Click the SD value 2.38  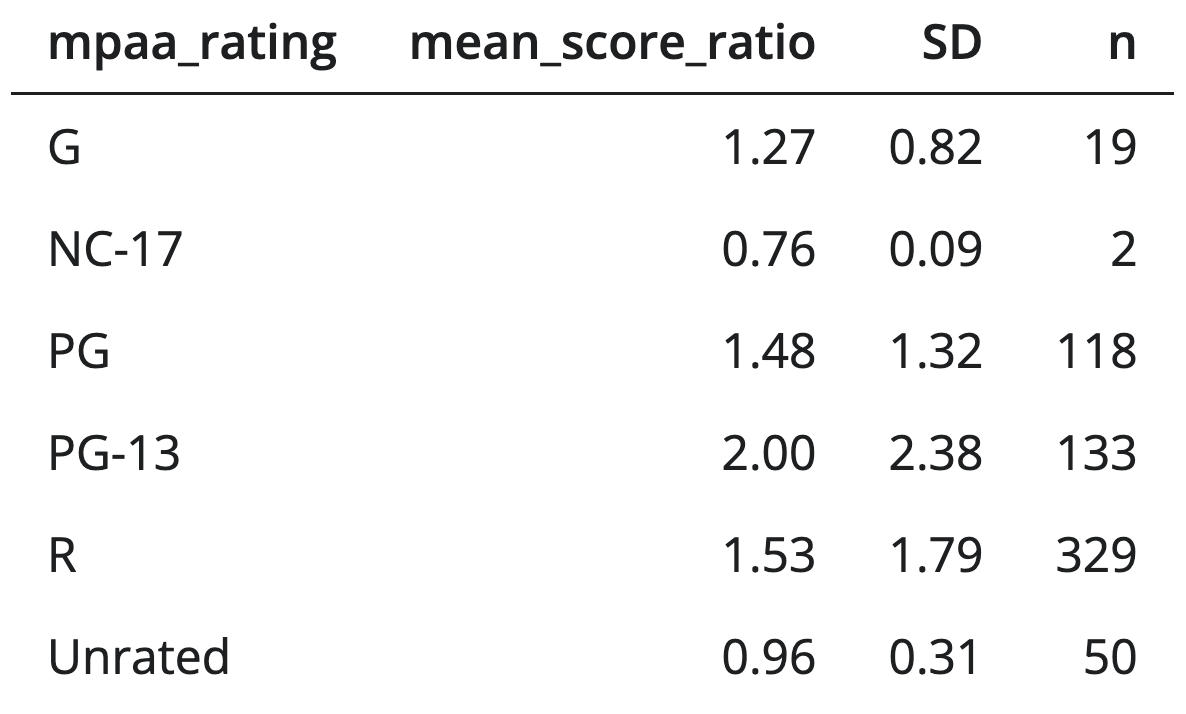click(935, 454)
